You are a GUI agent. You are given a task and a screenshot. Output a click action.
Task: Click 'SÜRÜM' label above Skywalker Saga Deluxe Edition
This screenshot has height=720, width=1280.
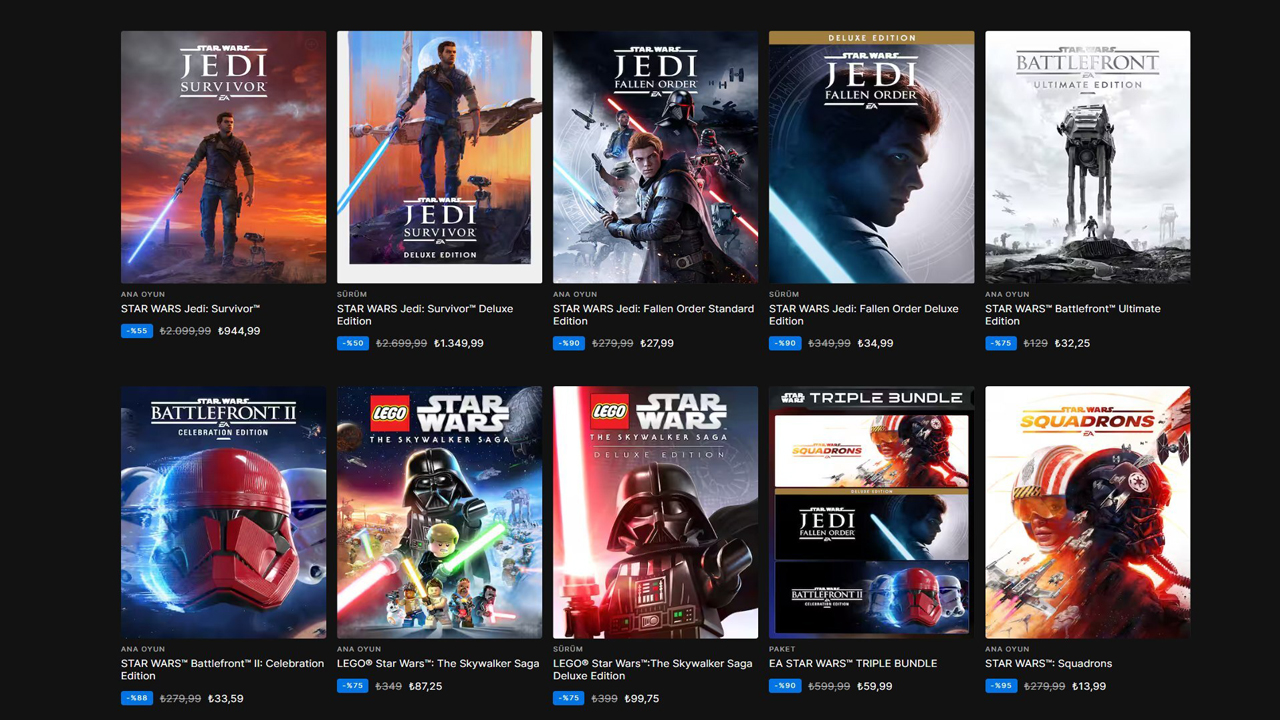point(568,649)
